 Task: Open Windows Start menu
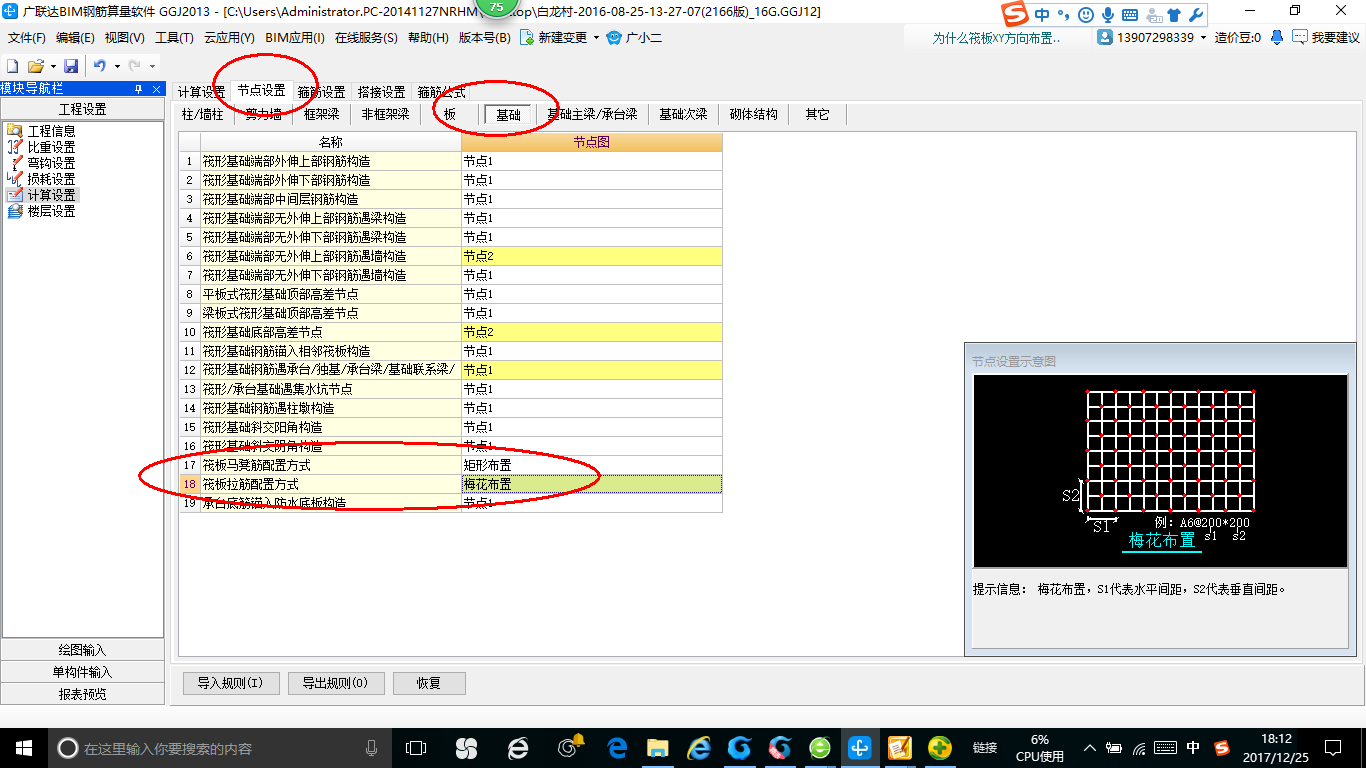pyautogui.click(x=23, y=748)
